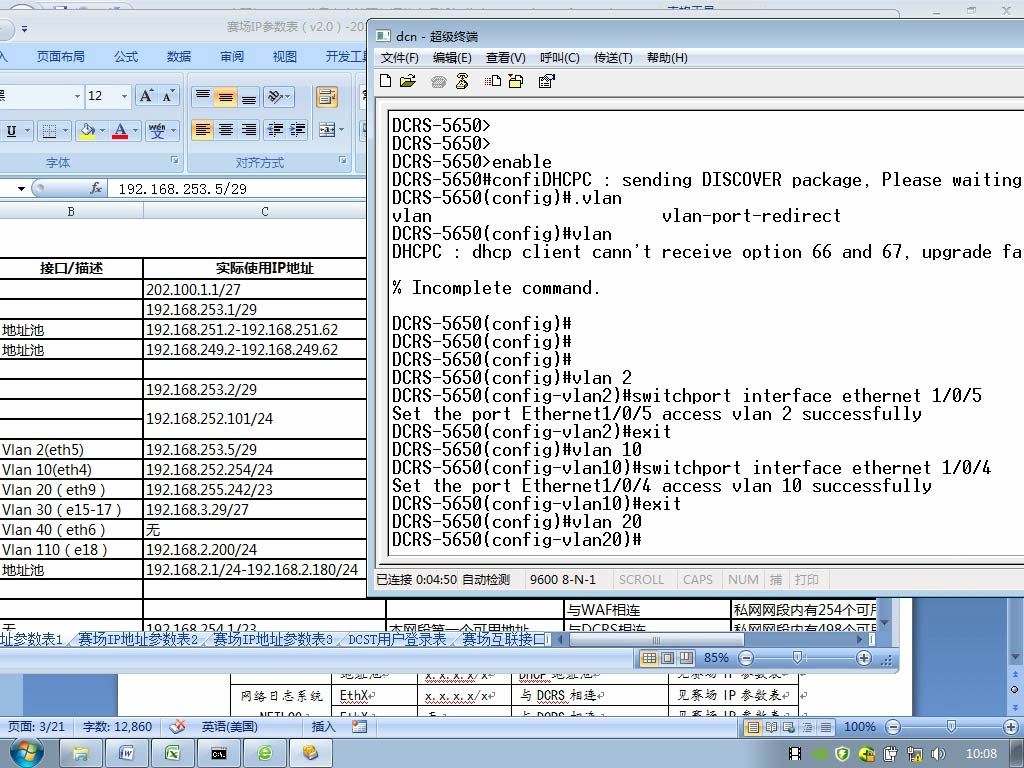Expand the Font Color dropdown arrow
The height and width of the screenshot is (768, 1024).
click(x=135, y=131)
